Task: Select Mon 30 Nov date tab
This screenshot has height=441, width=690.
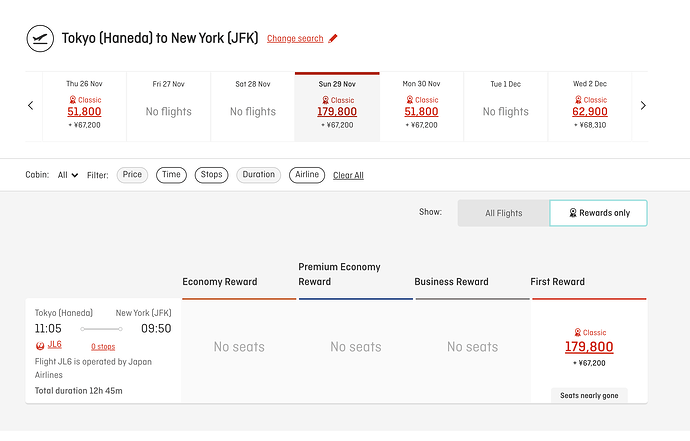Action: 421,106
